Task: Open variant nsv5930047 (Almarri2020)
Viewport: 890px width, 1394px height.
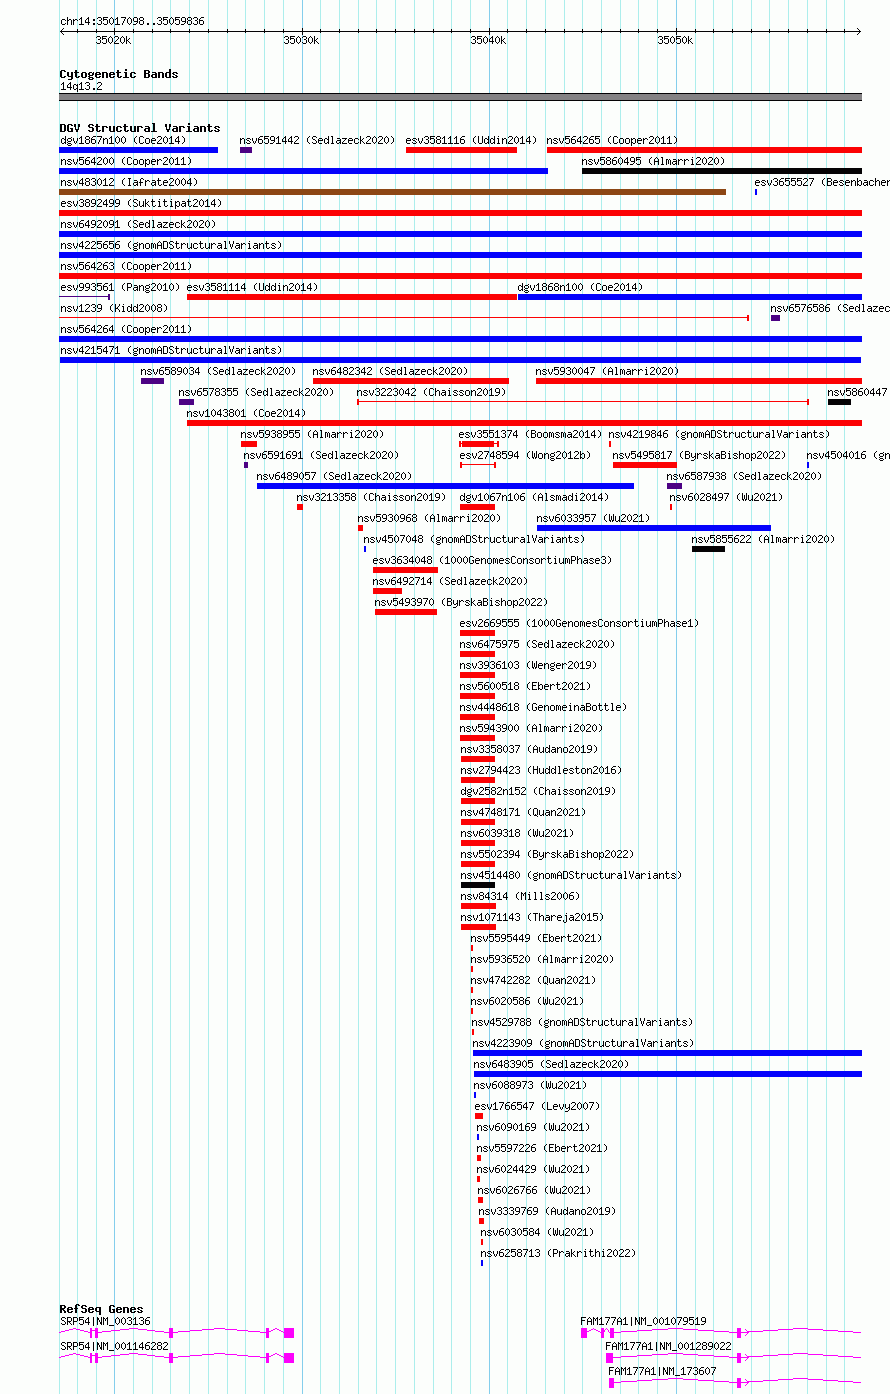Action: click(699, 381)
